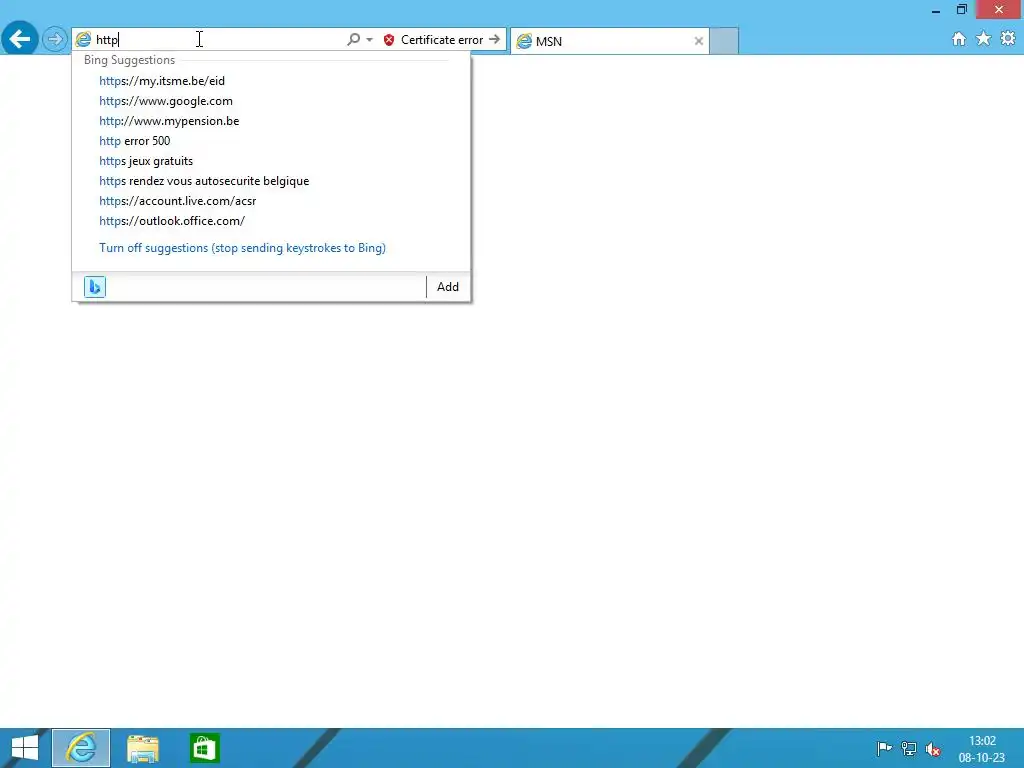Click Turn off suggestions link

coord(242,248)
